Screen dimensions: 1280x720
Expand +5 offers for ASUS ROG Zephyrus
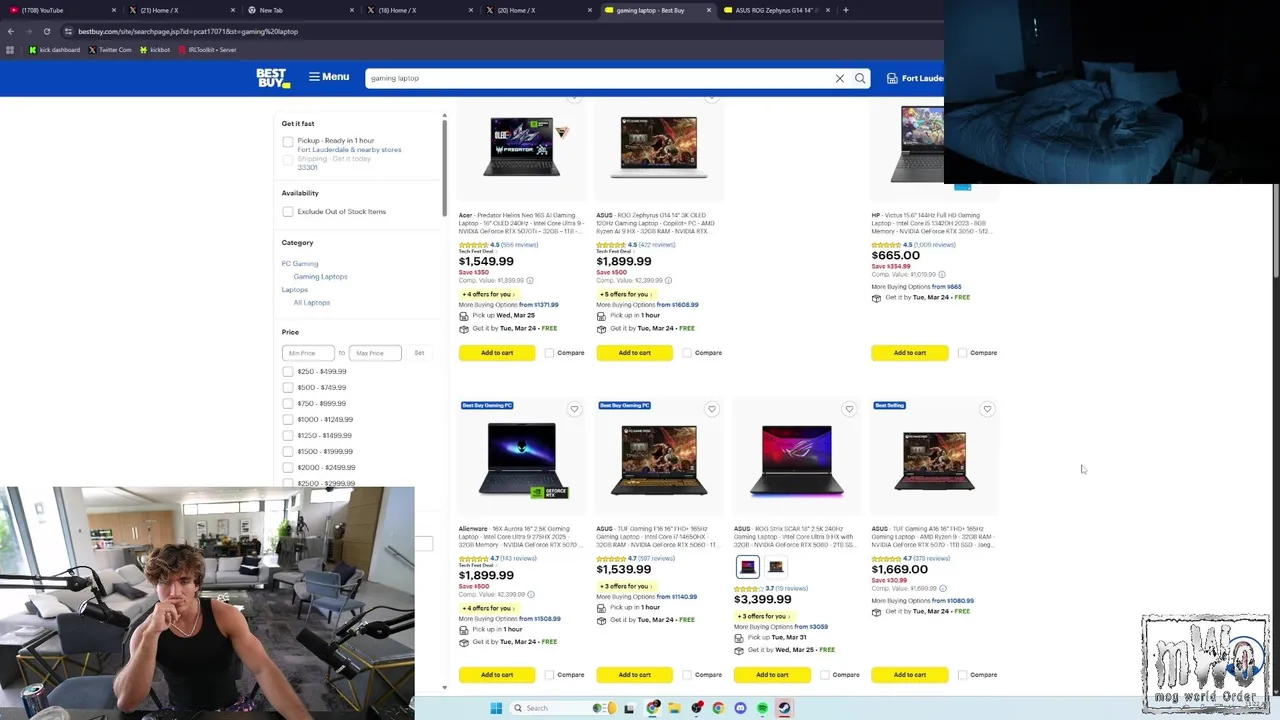(x=626, y=294)
